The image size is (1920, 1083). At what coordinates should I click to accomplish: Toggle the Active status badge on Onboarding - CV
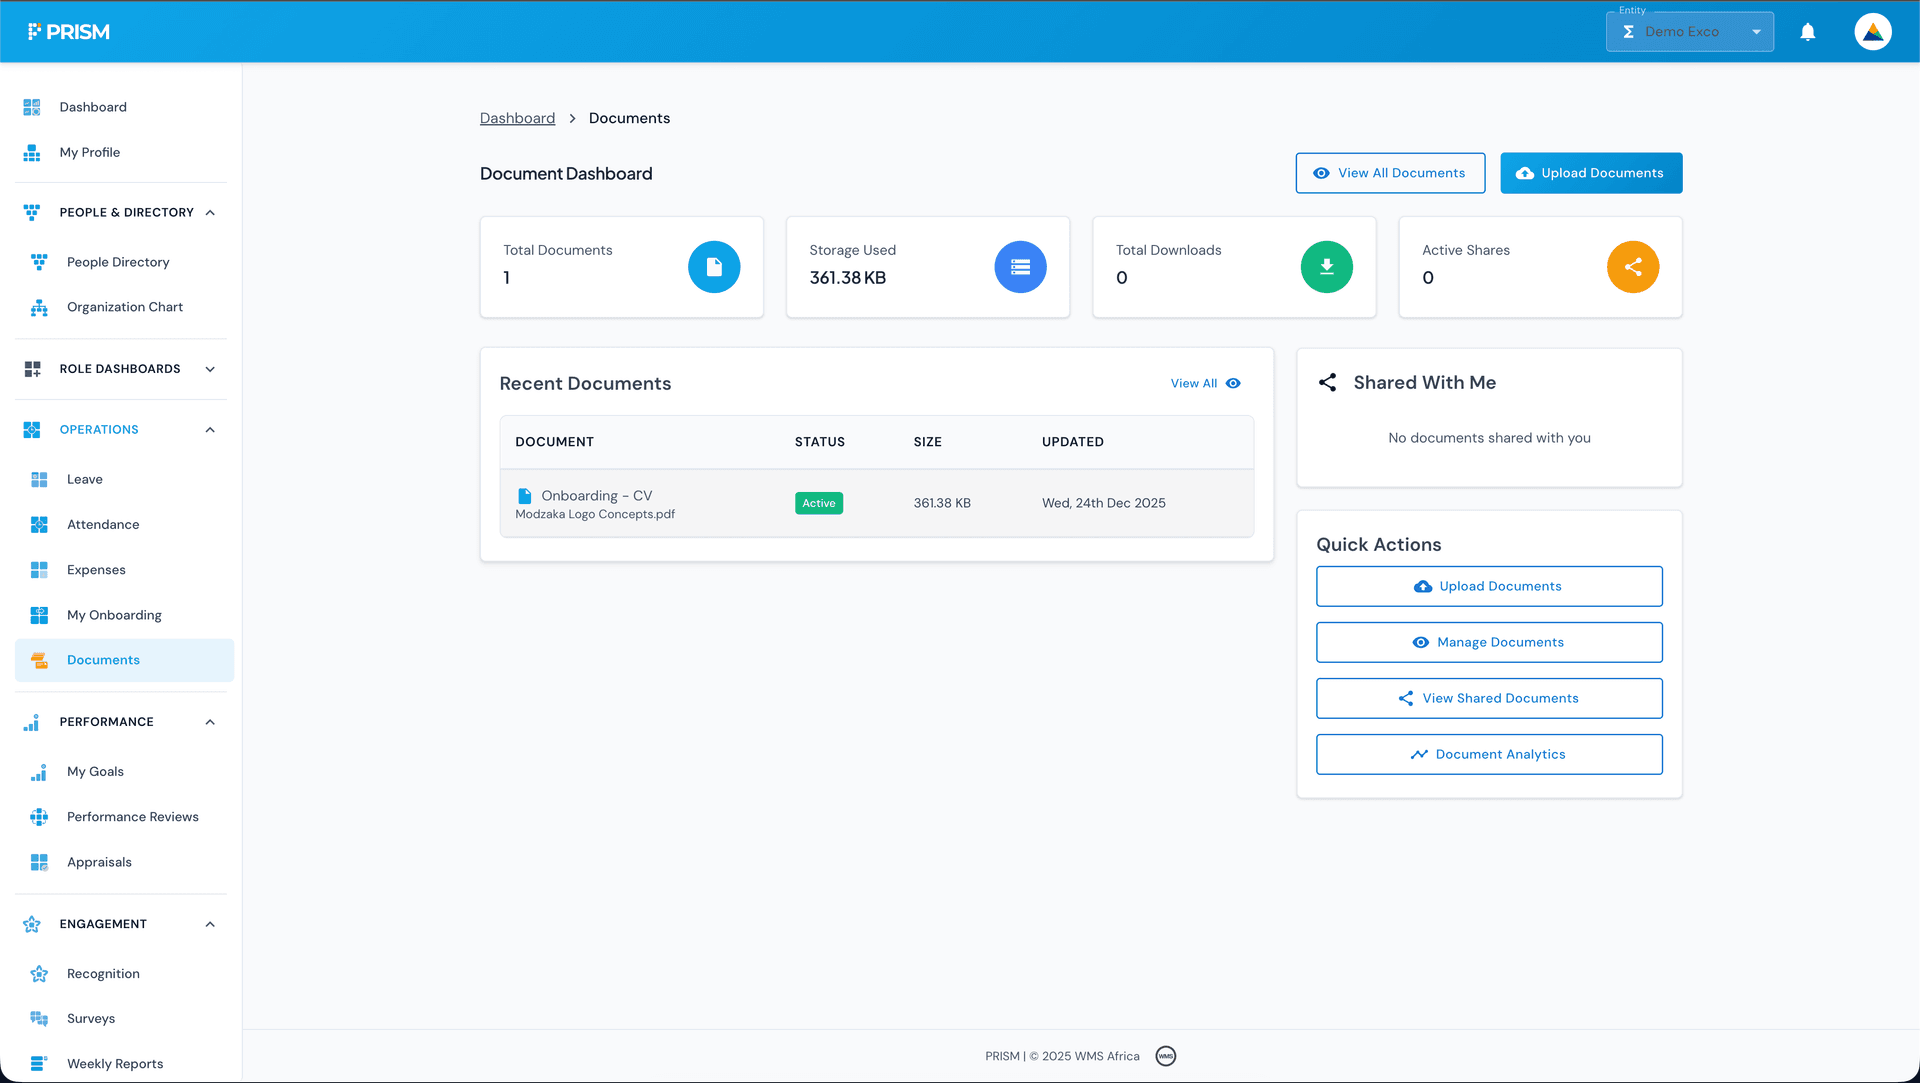pyautogui.click(x=818, y=503)
